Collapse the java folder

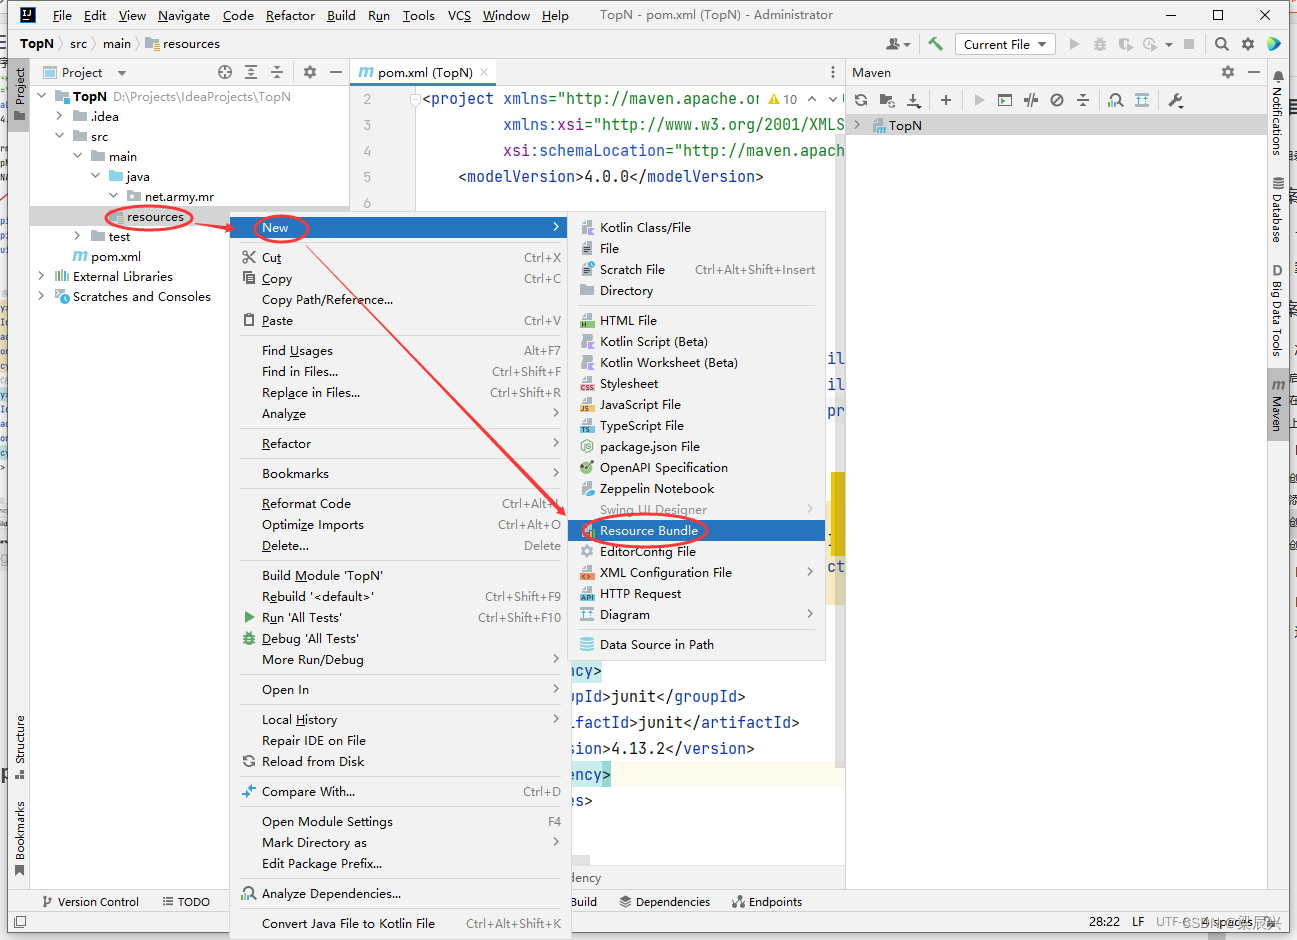pos(96,177)
